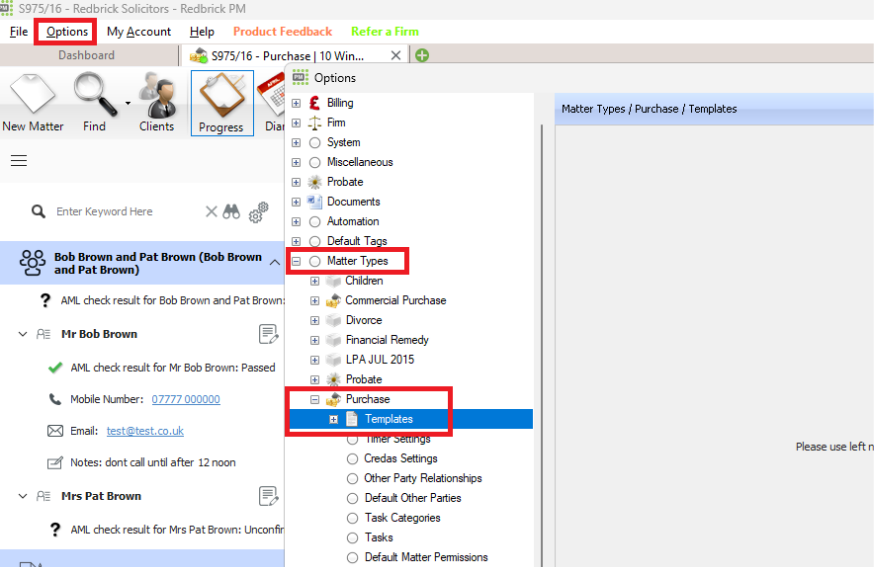Click the Documents icon in options tree

click(x=315, y=202)
